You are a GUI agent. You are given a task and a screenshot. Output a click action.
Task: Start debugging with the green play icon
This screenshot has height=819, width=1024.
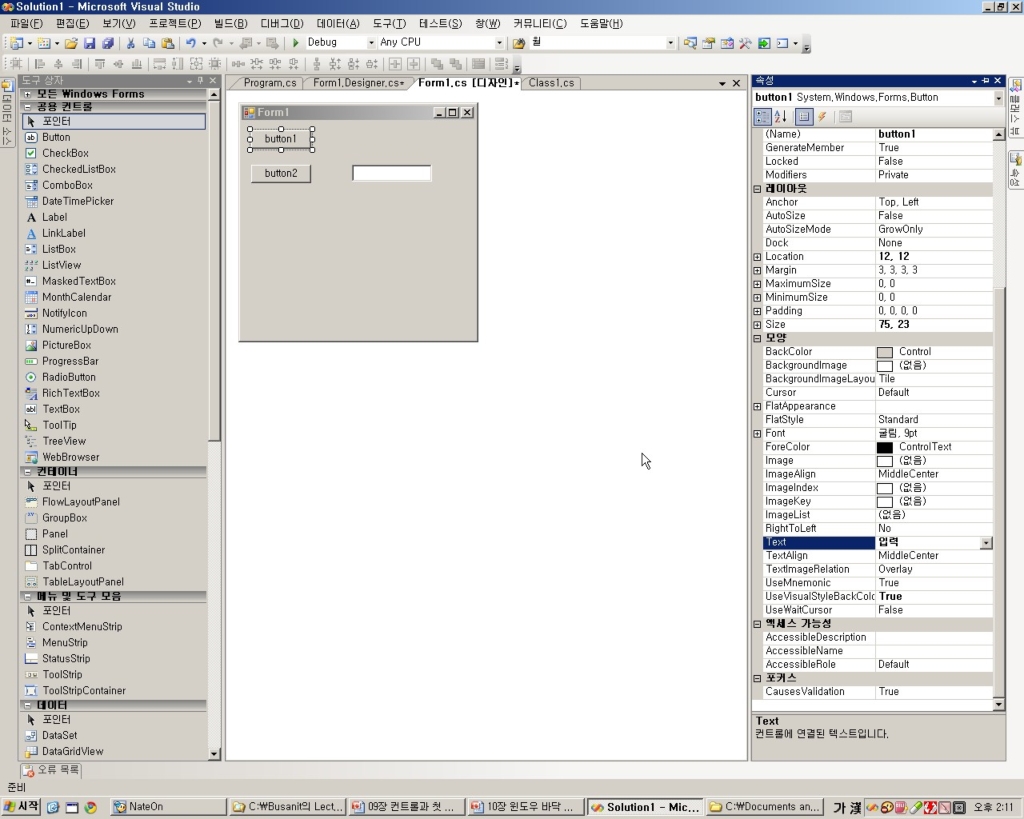(295, 43)
